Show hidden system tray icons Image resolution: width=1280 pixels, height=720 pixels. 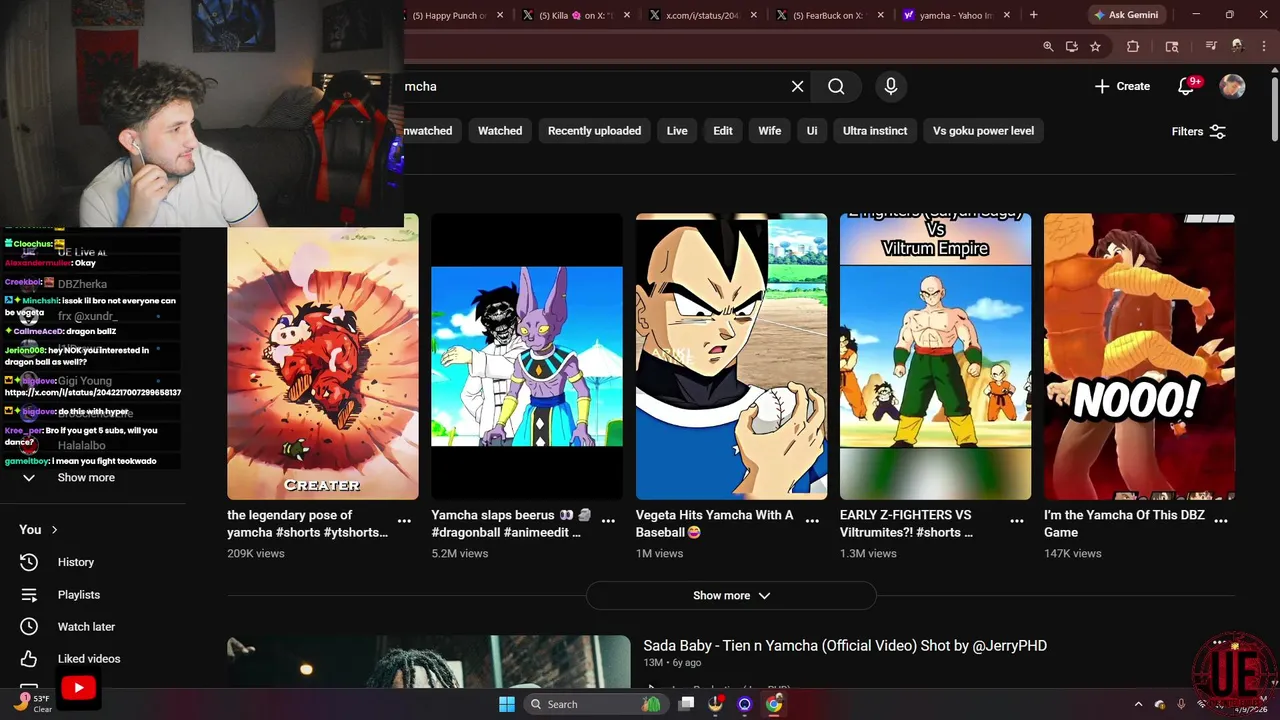1138,704
